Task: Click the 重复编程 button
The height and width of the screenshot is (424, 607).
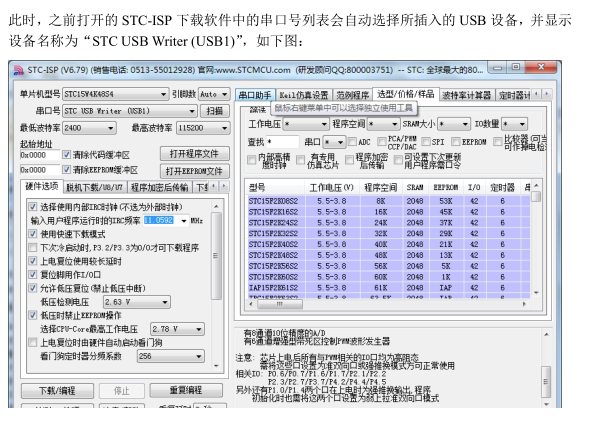Action: pos(186,390)
